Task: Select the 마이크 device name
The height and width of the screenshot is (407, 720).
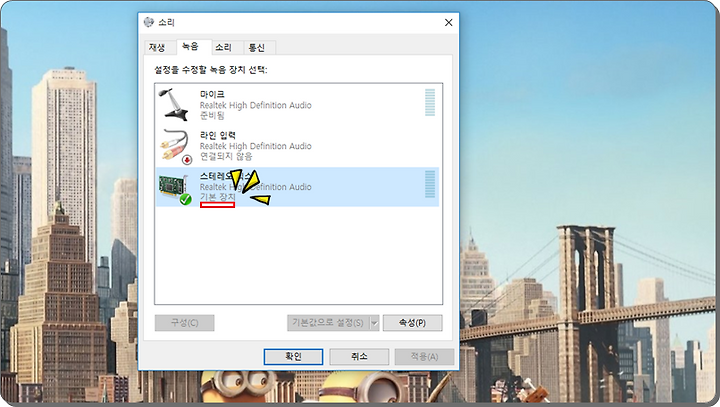Action: (x=212, y=94)
